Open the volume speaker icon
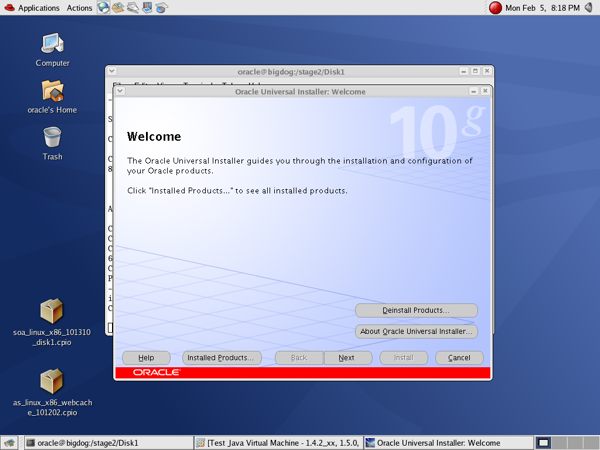The width and height of the screenshot is (600, 450). (x=589, y=7)
